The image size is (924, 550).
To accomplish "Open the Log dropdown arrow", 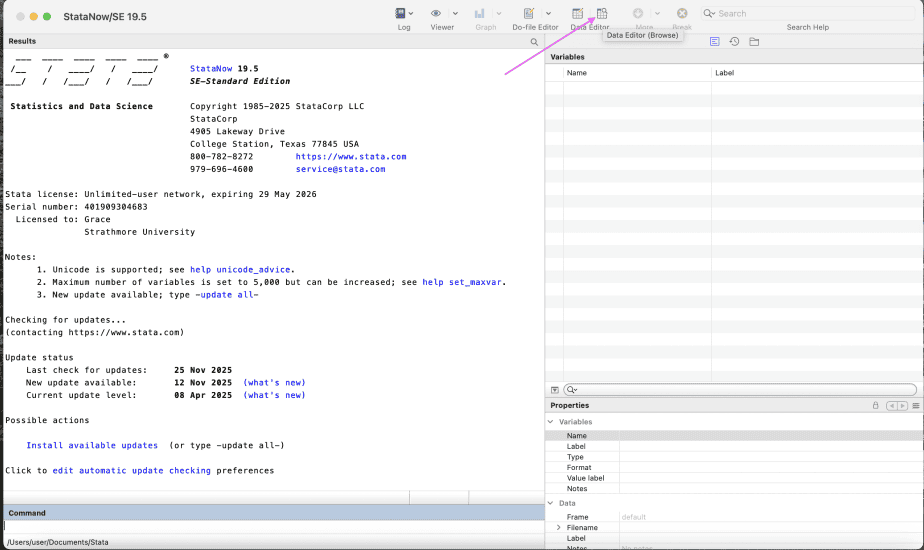I will 411,14.
